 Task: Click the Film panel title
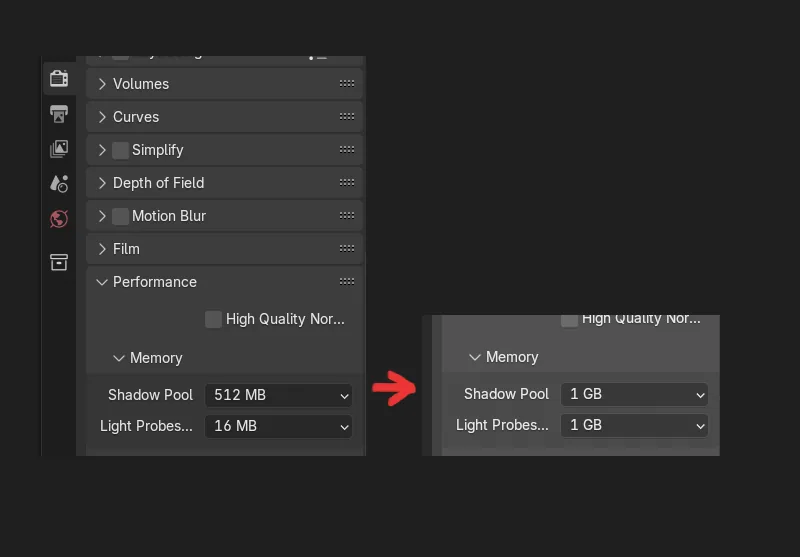point(126,249)
